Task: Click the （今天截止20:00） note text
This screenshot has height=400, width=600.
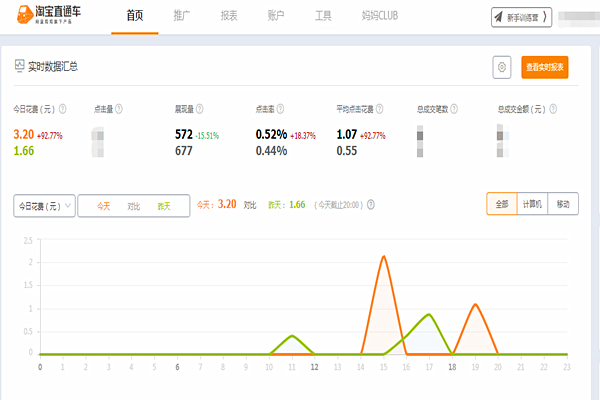Action: coord(339,205)
